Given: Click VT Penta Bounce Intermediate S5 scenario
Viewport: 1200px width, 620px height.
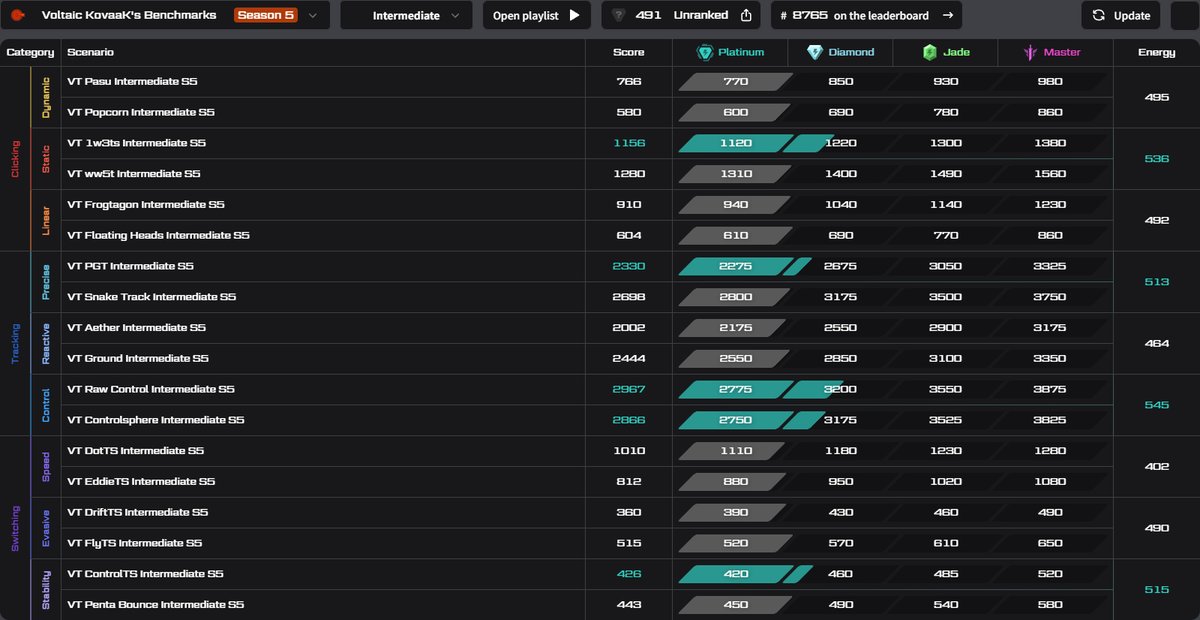Looking at the screenshot, I should click(x=155, y=605).
